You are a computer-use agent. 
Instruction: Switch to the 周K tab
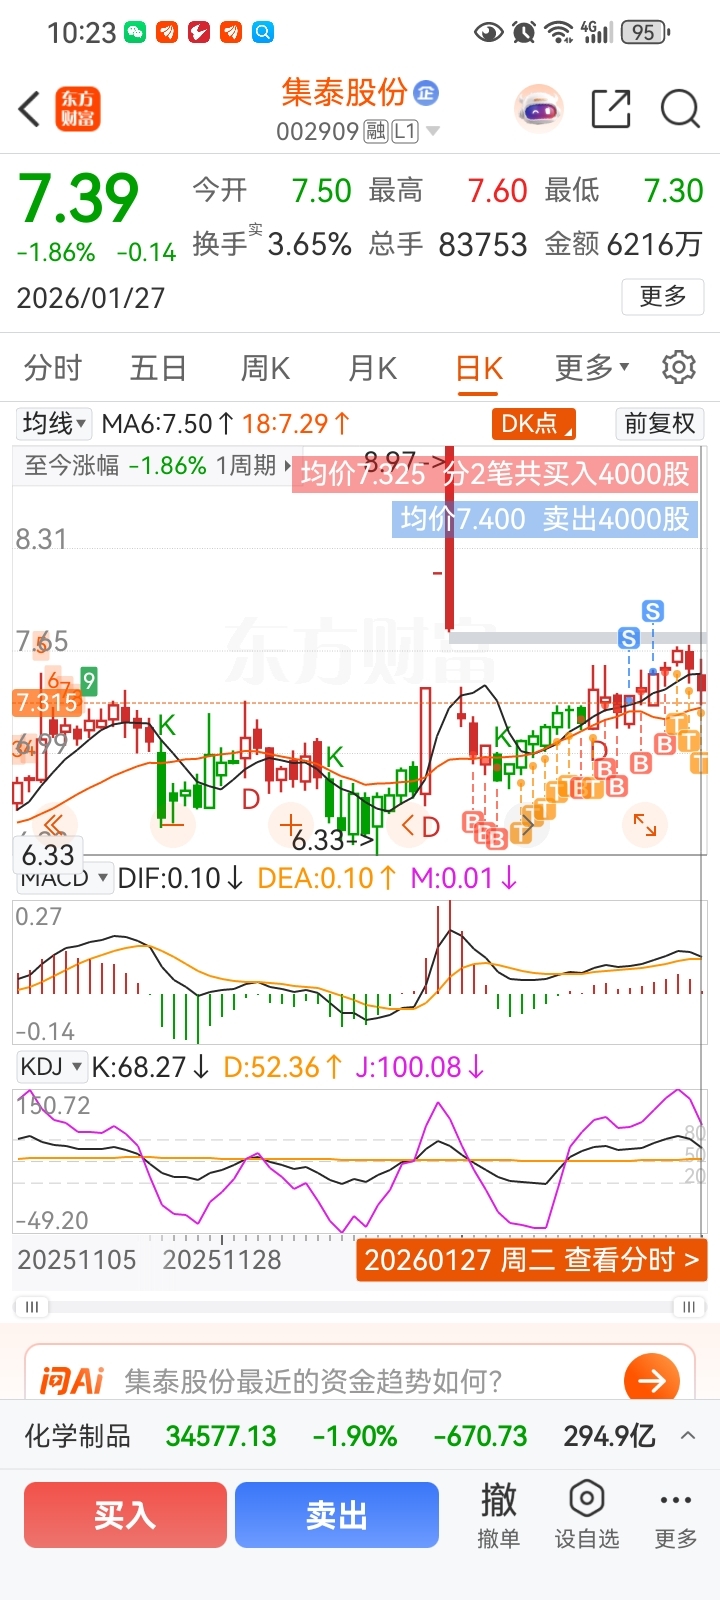coord(265,367)
